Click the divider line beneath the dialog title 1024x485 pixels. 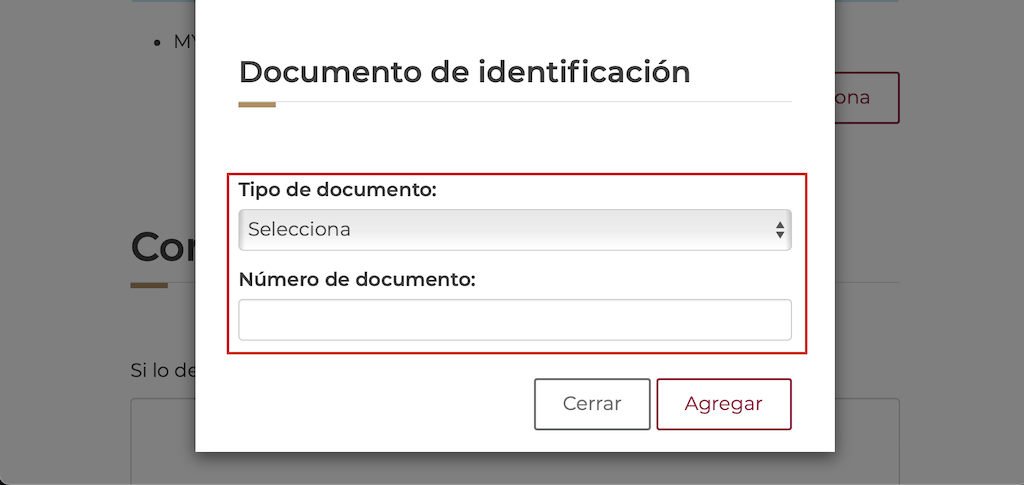pyautogui.click(x=534, y=102)
